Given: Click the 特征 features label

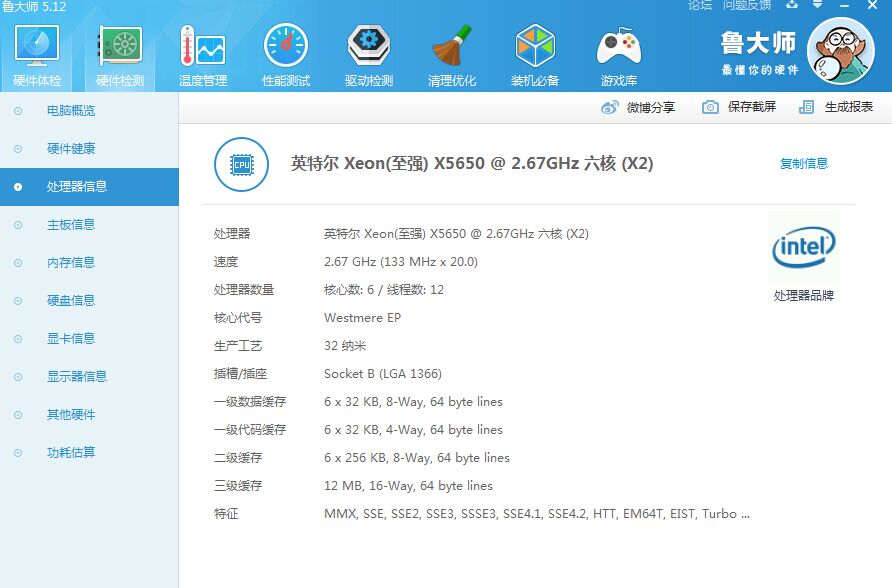Looking at the screenshot, I should (x=226, y=514).
